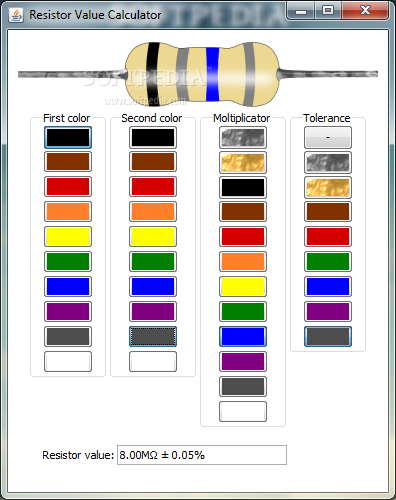Choose black as Second color
Screen dimensions: 396x500
click(153, 137)
